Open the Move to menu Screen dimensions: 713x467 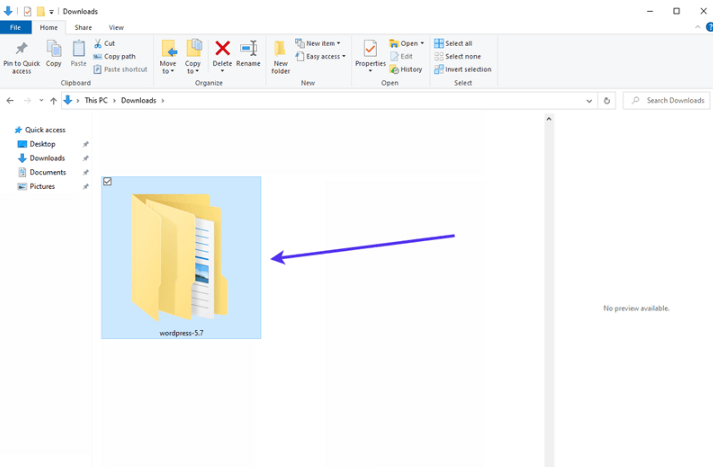click(x=168, y=57)
